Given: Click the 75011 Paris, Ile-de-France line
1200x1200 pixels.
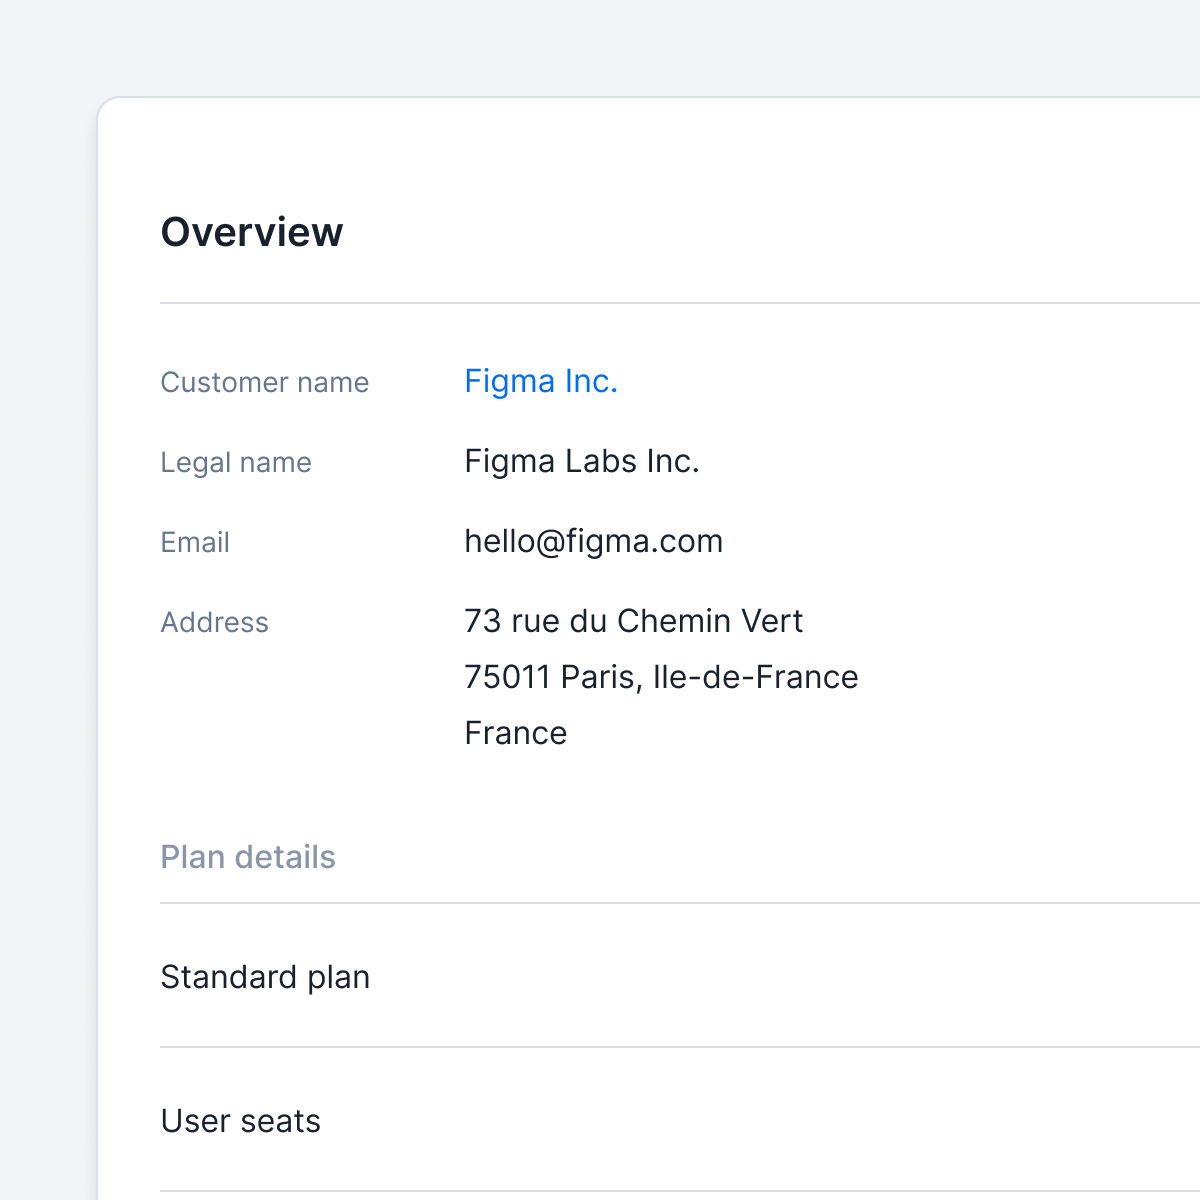Looking at the screenshot, I should tap(661, 677).
